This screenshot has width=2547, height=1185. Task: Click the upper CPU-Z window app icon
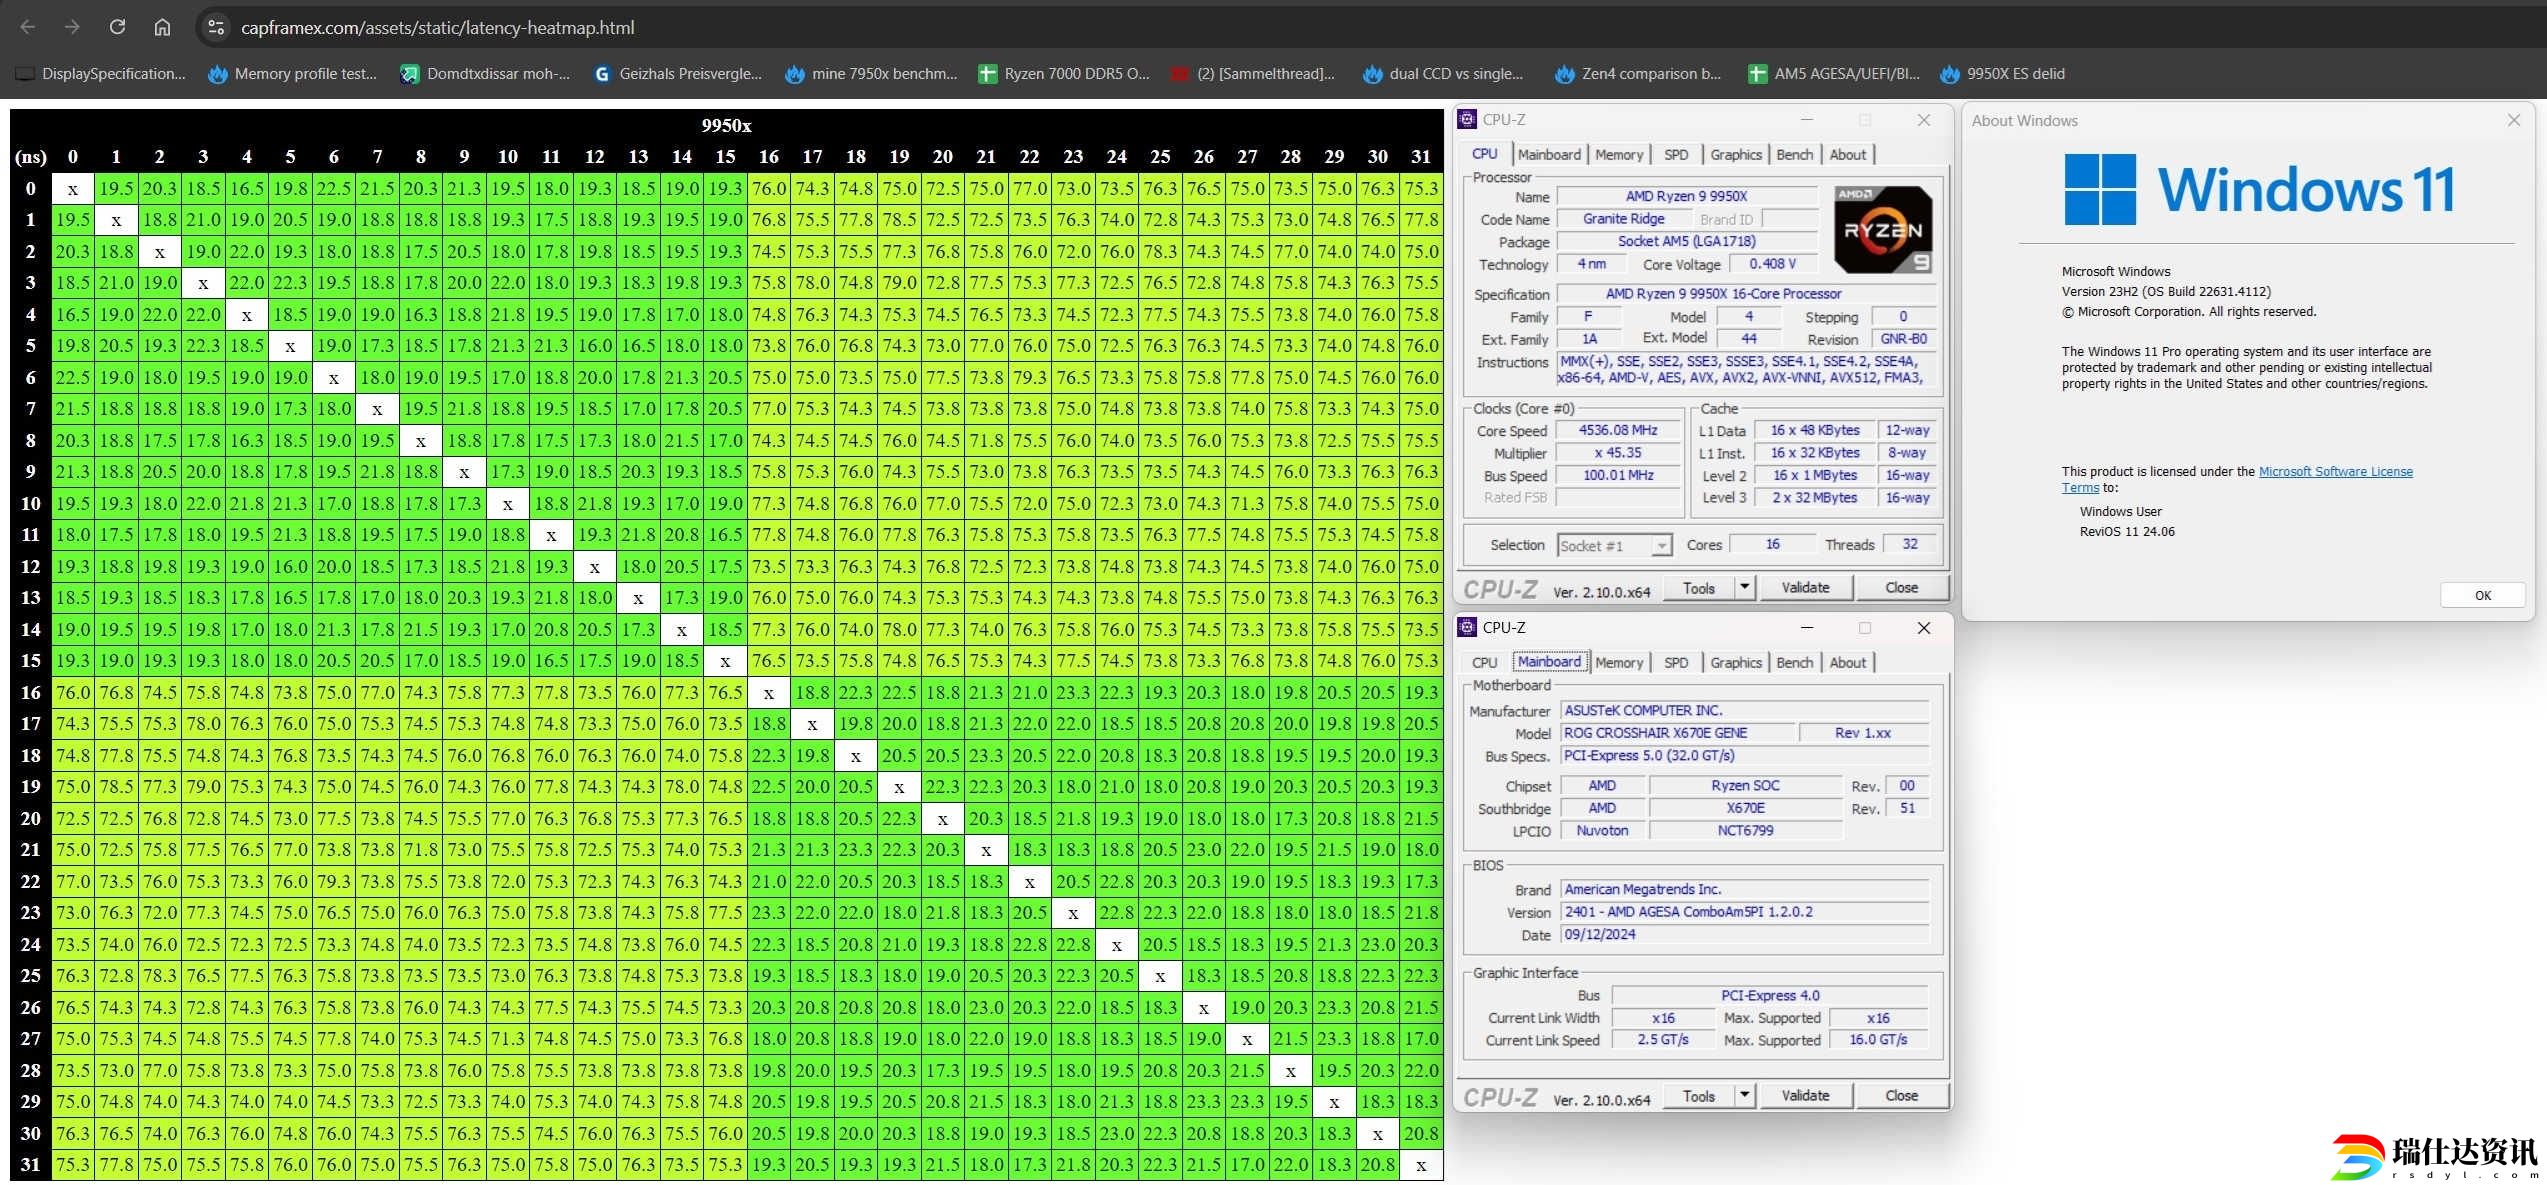[x=1467, y=119]
